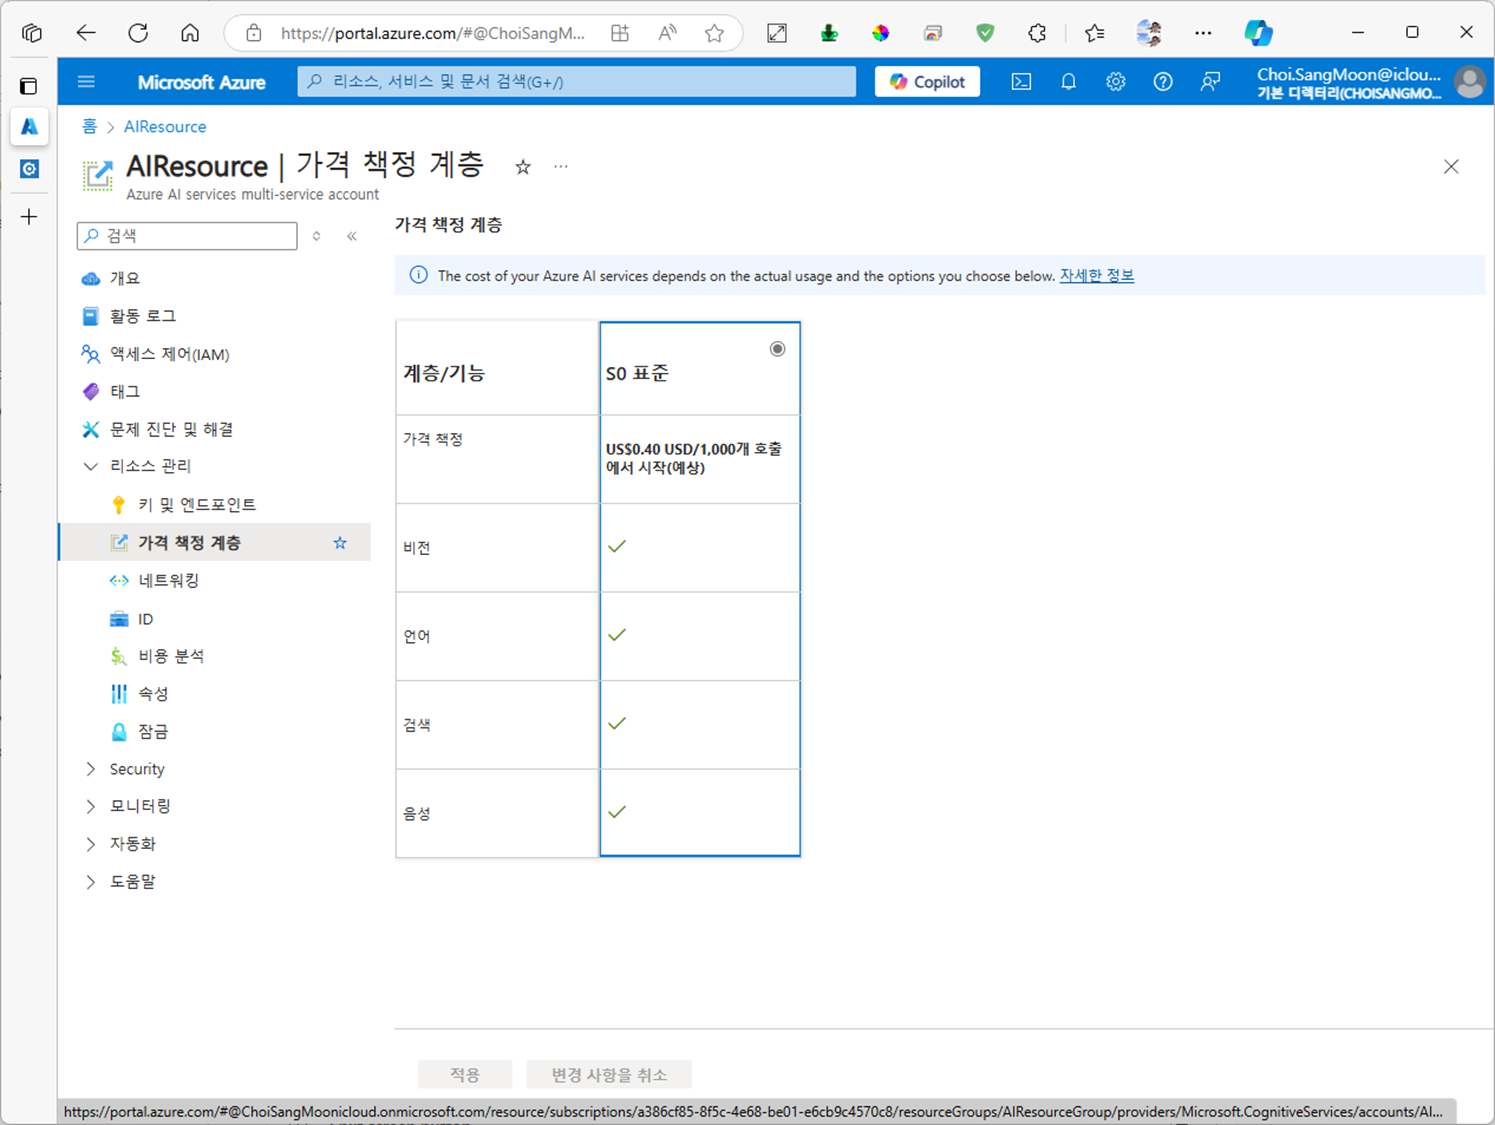Open the 자세한 정보 link
Image resolution: width=1495 pixels, height=1125 pixels.
point(1097,276)
